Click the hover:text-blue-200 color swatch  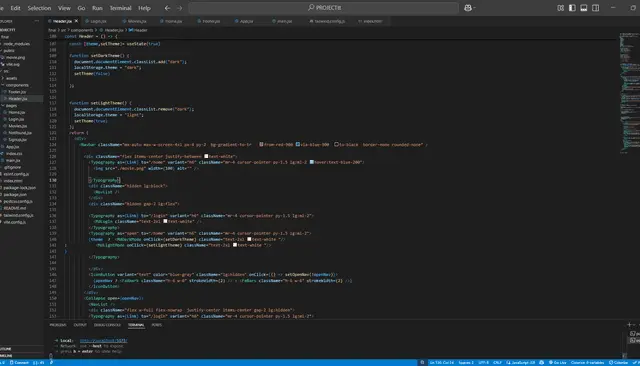[x=311, y=162]
